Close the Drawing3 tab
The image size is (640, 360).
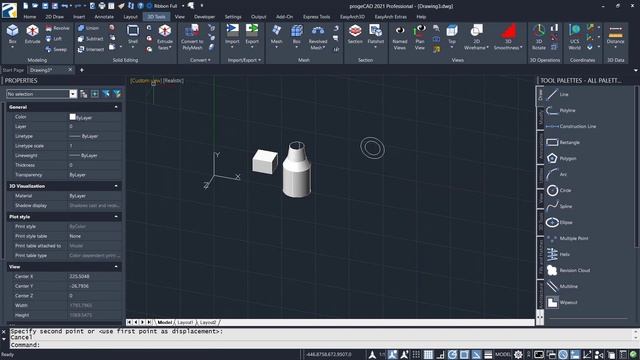[70, 70]
